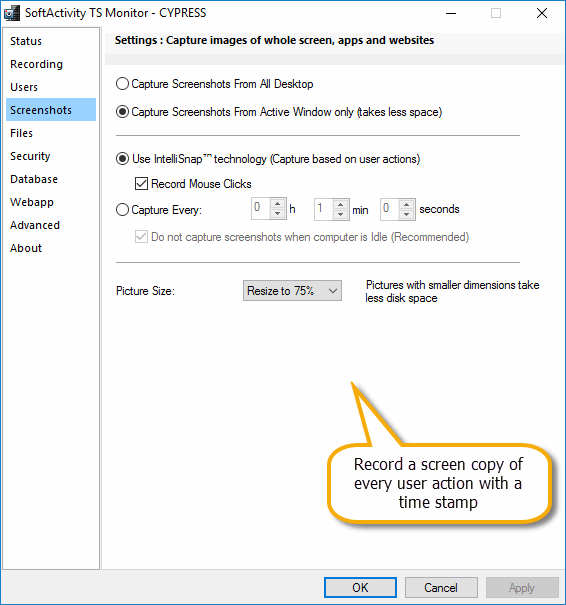
Task: Minimize the TS Monitor window
Action: click(451, 13)
